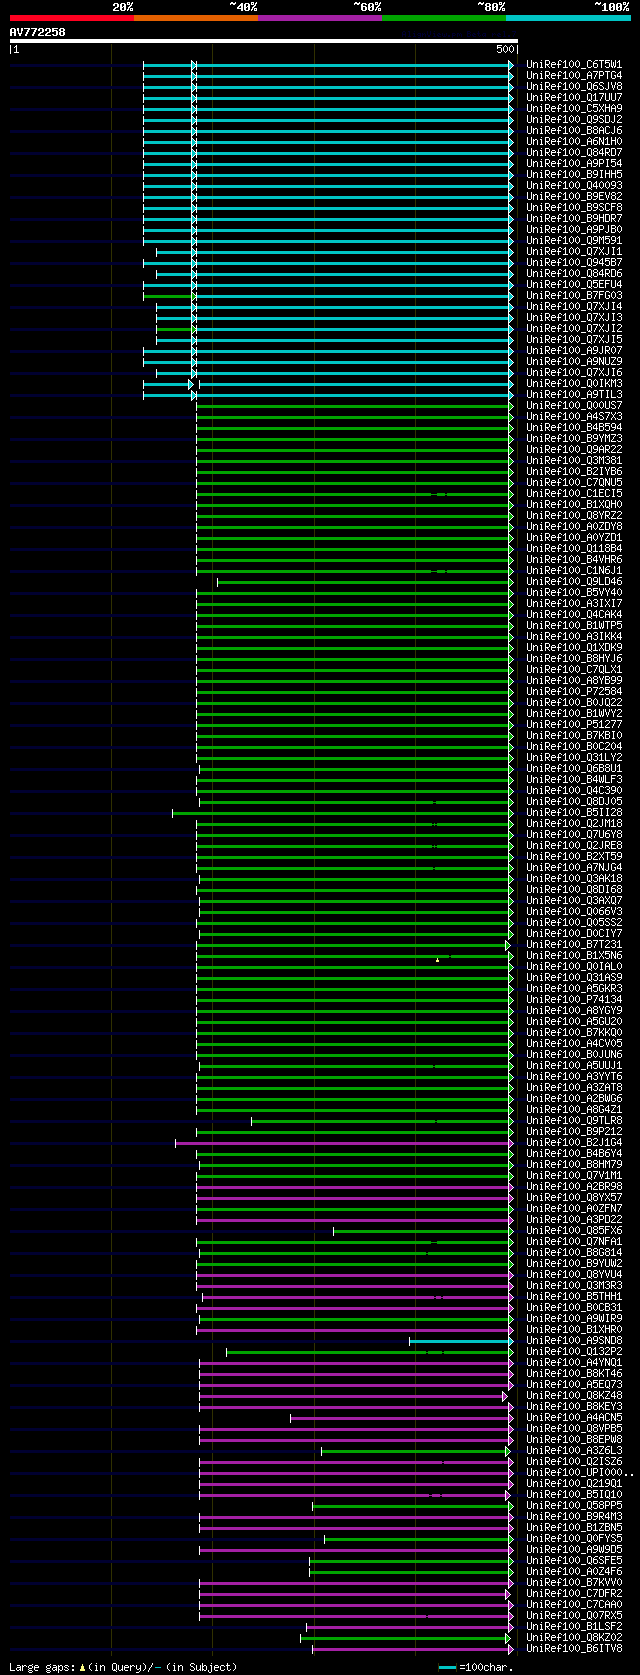Open hit UniRef100_C6T5W1
Image resolution: width=640 pixels, height=1675 pixels.
[574, 64]
